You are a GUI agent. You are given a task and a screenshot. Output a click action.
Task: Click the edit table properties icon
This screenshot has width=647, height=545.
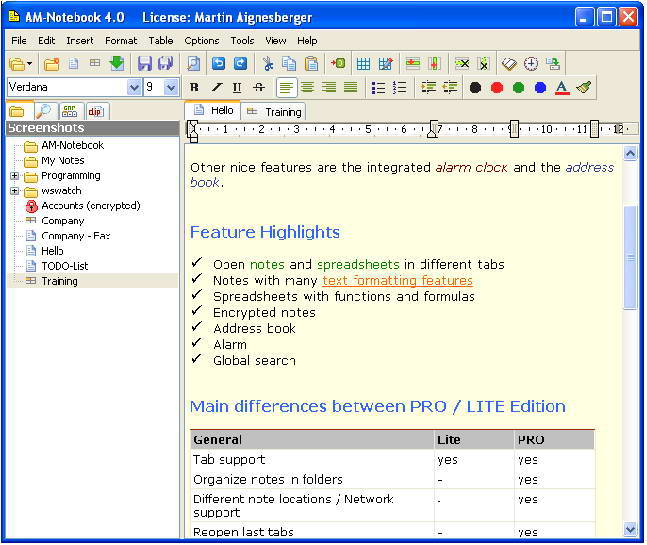coord(385,64)
